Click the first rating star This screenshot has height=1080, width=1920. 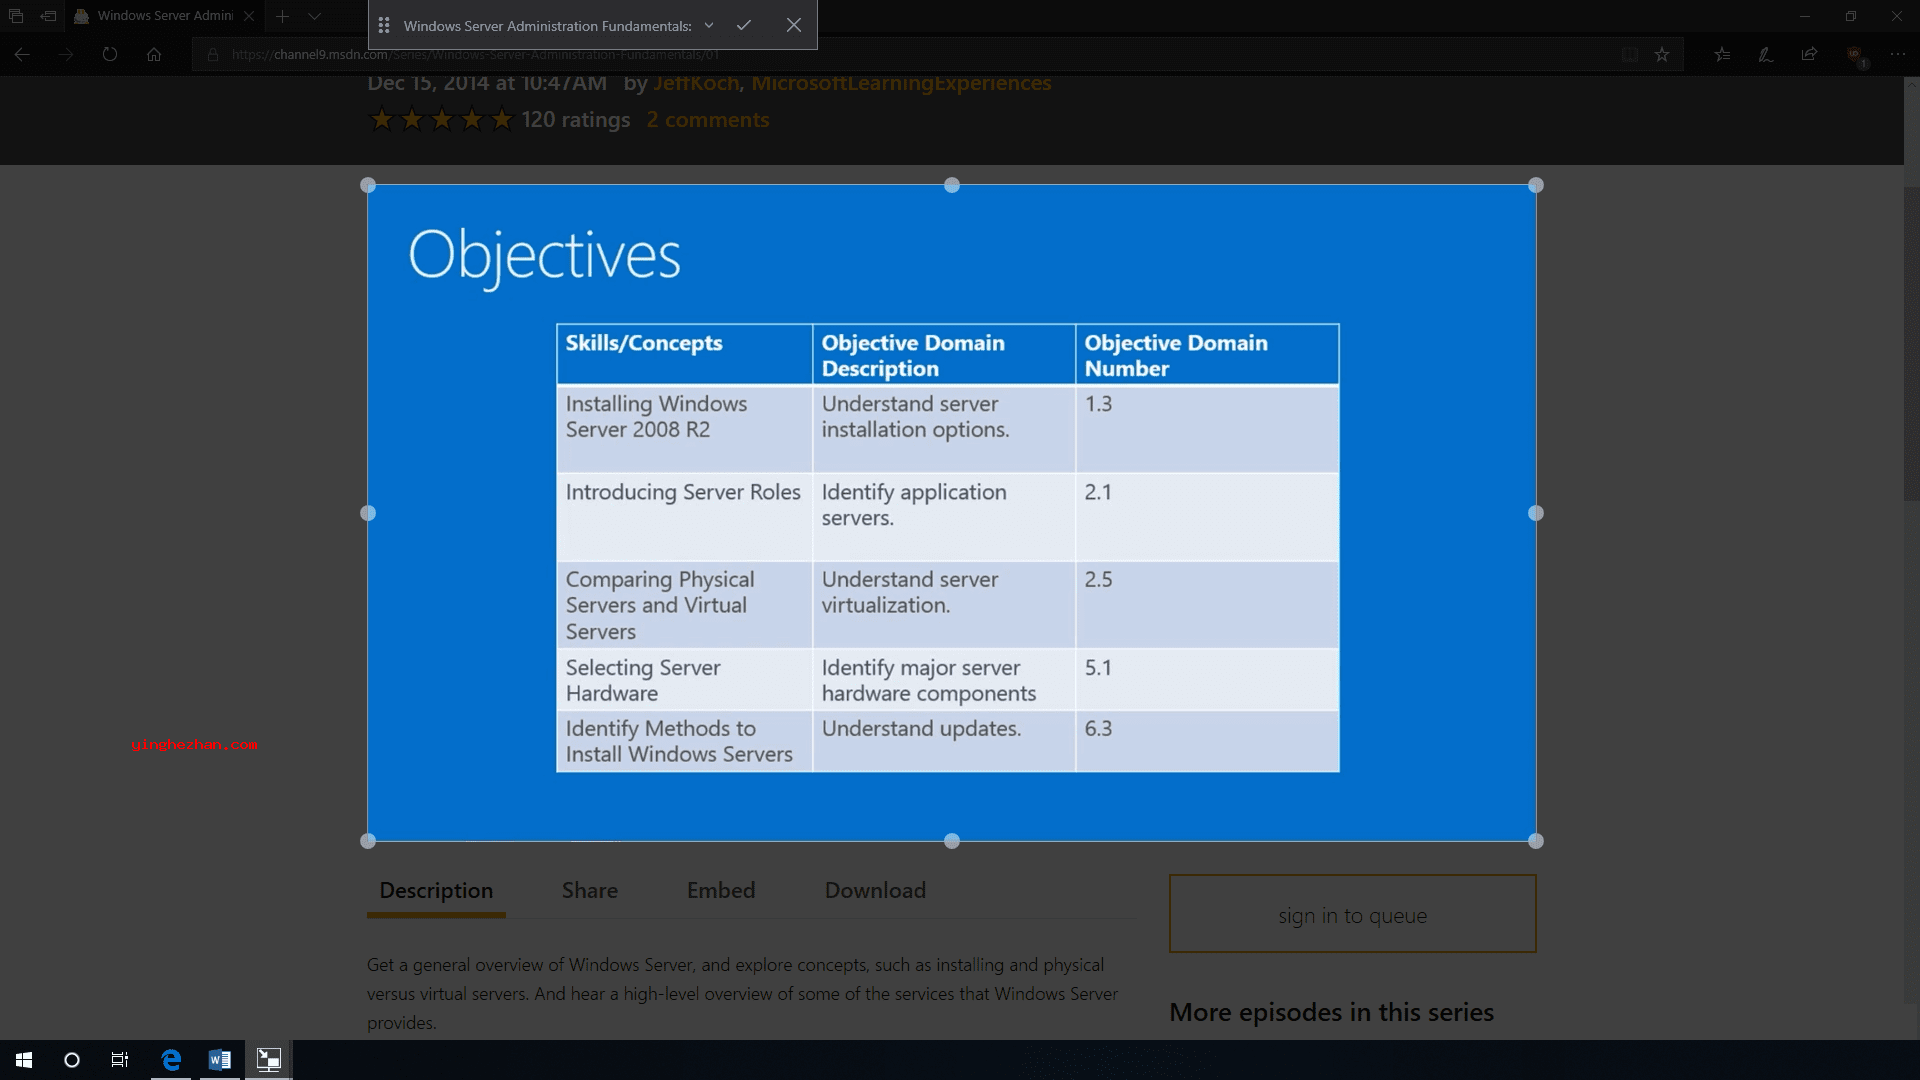pos(382,120)
